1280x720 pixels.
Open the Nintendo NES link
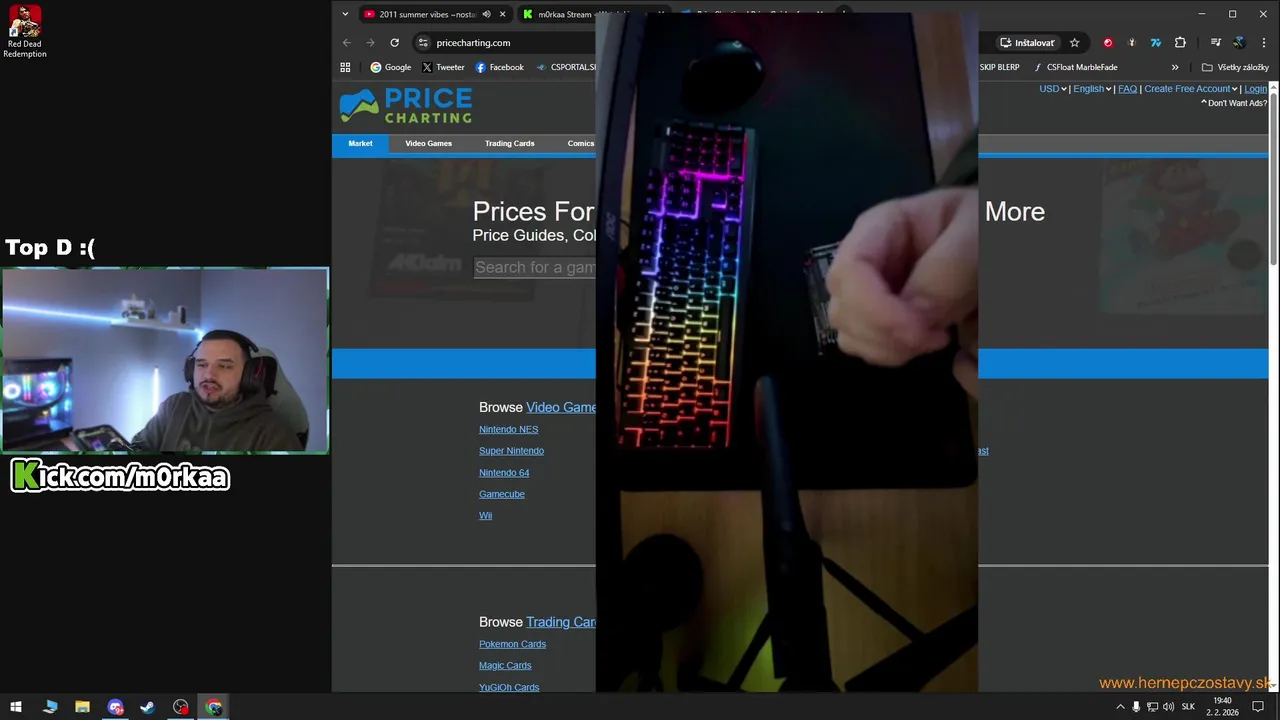pyautogui.click(x=508, y=430)
